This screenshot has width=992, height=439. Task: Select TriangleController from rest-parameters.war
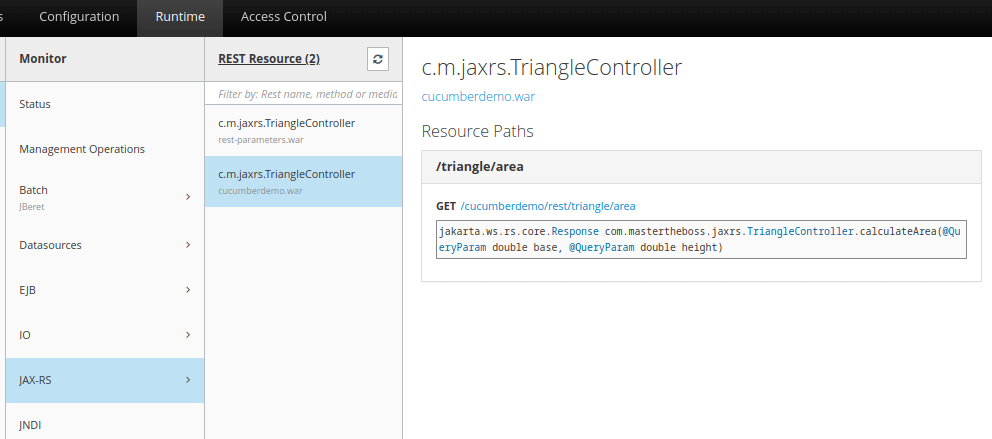[x=304, y=130]
